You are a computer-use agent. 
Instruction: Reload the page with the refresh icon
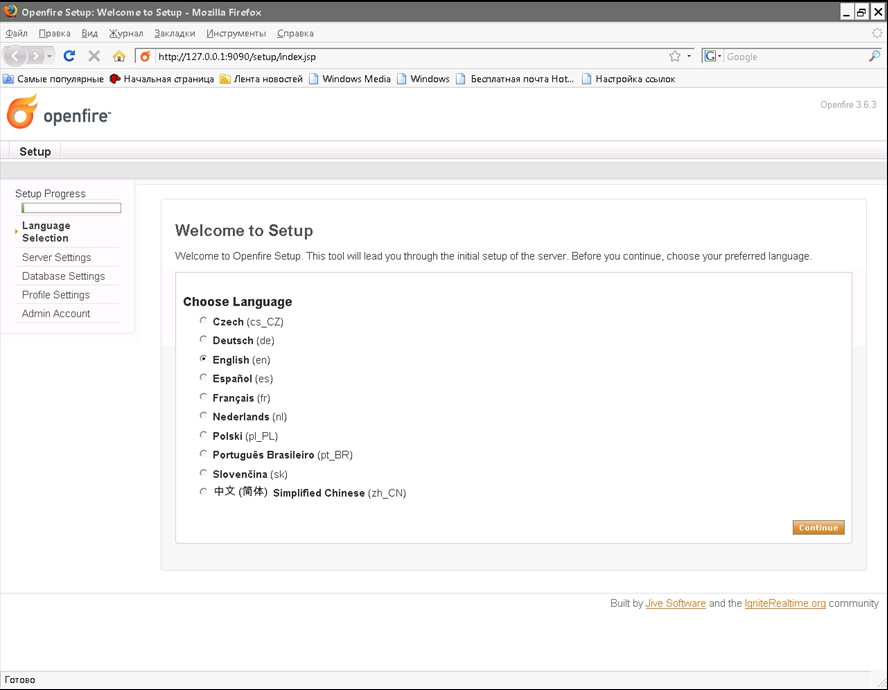(x=69, y=56)
